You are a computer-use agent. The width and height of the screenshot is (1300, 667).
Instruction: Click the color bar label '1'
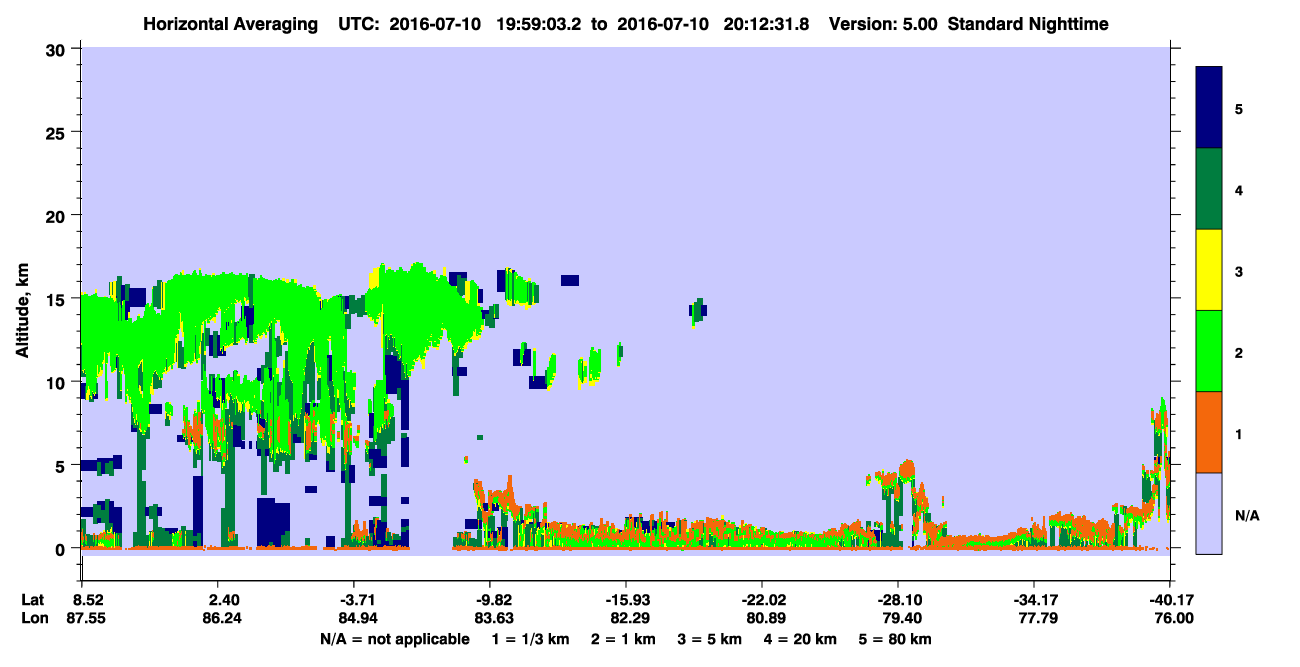pos(1239,434)
